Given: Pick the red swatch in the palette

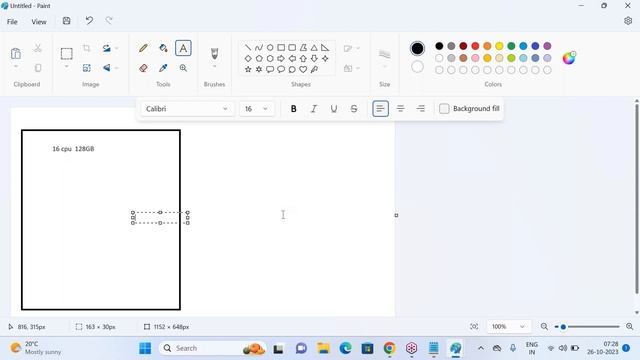Looking at the screenshot, I should tap(475, 46).
